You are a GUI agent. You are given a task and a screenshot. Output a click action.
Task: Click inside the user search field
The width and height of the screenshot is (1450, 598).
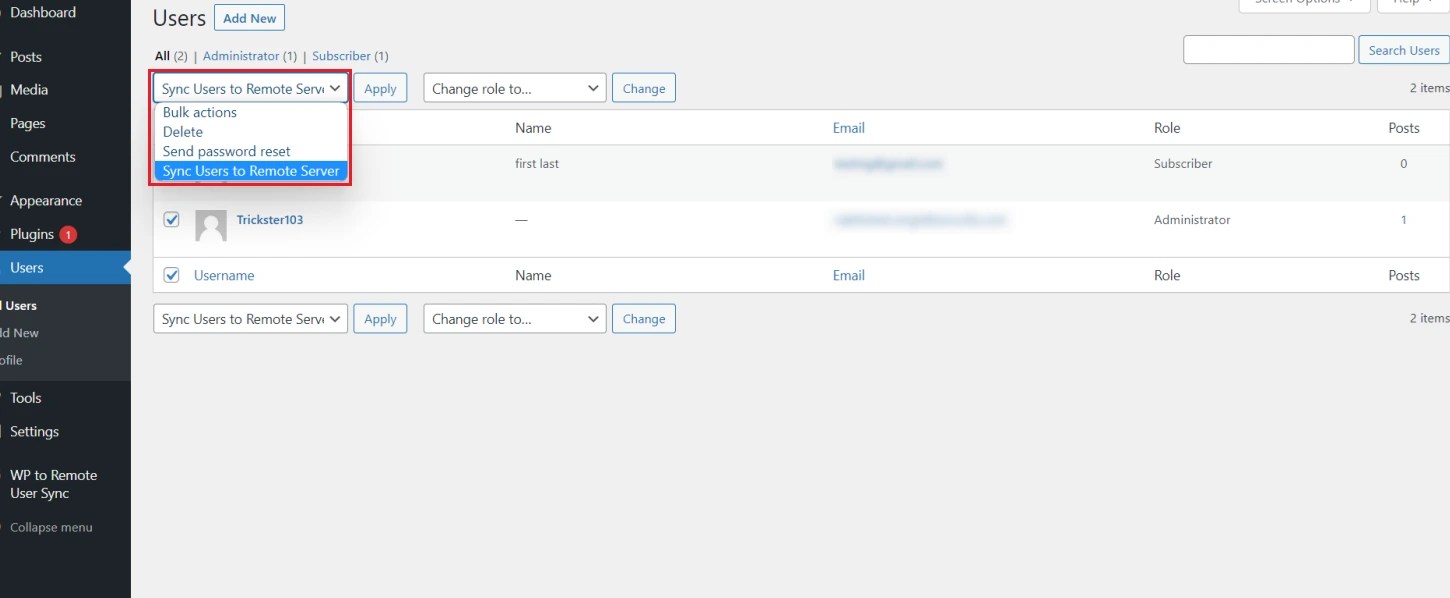1268,48
